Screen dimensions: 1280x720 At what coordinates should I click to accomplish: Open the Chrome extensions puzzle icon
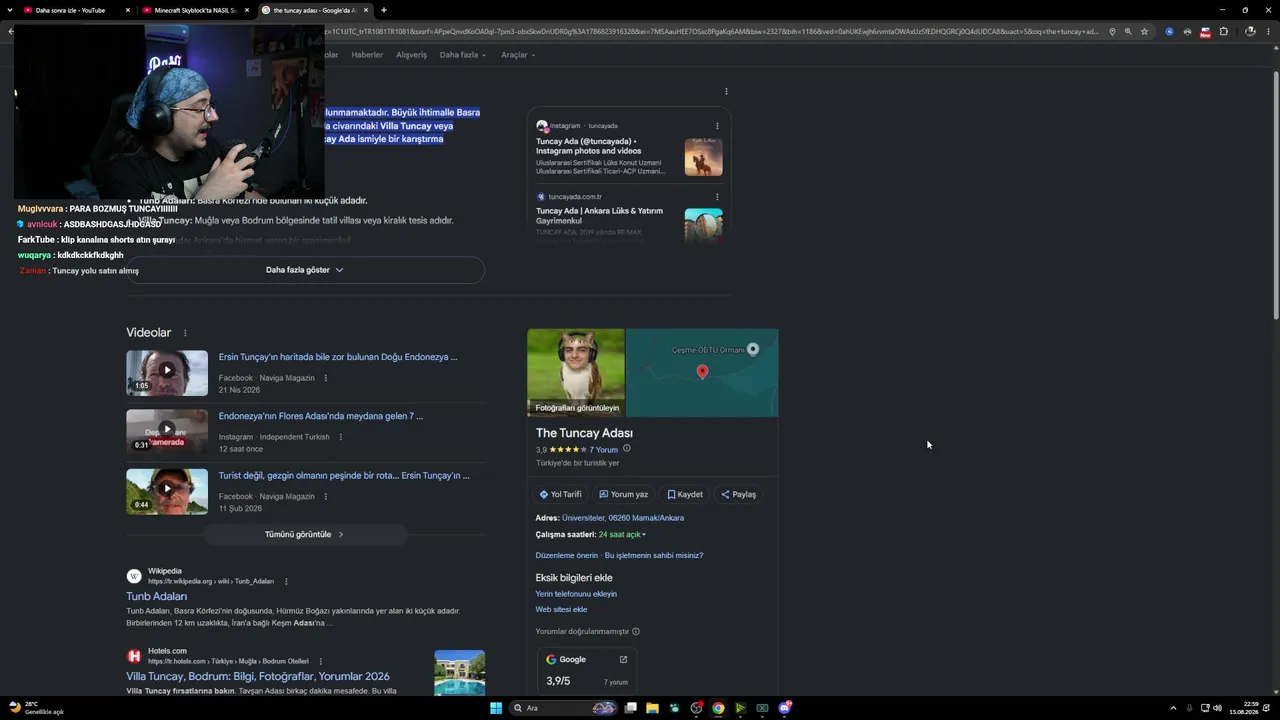[x=1223, y=32]
